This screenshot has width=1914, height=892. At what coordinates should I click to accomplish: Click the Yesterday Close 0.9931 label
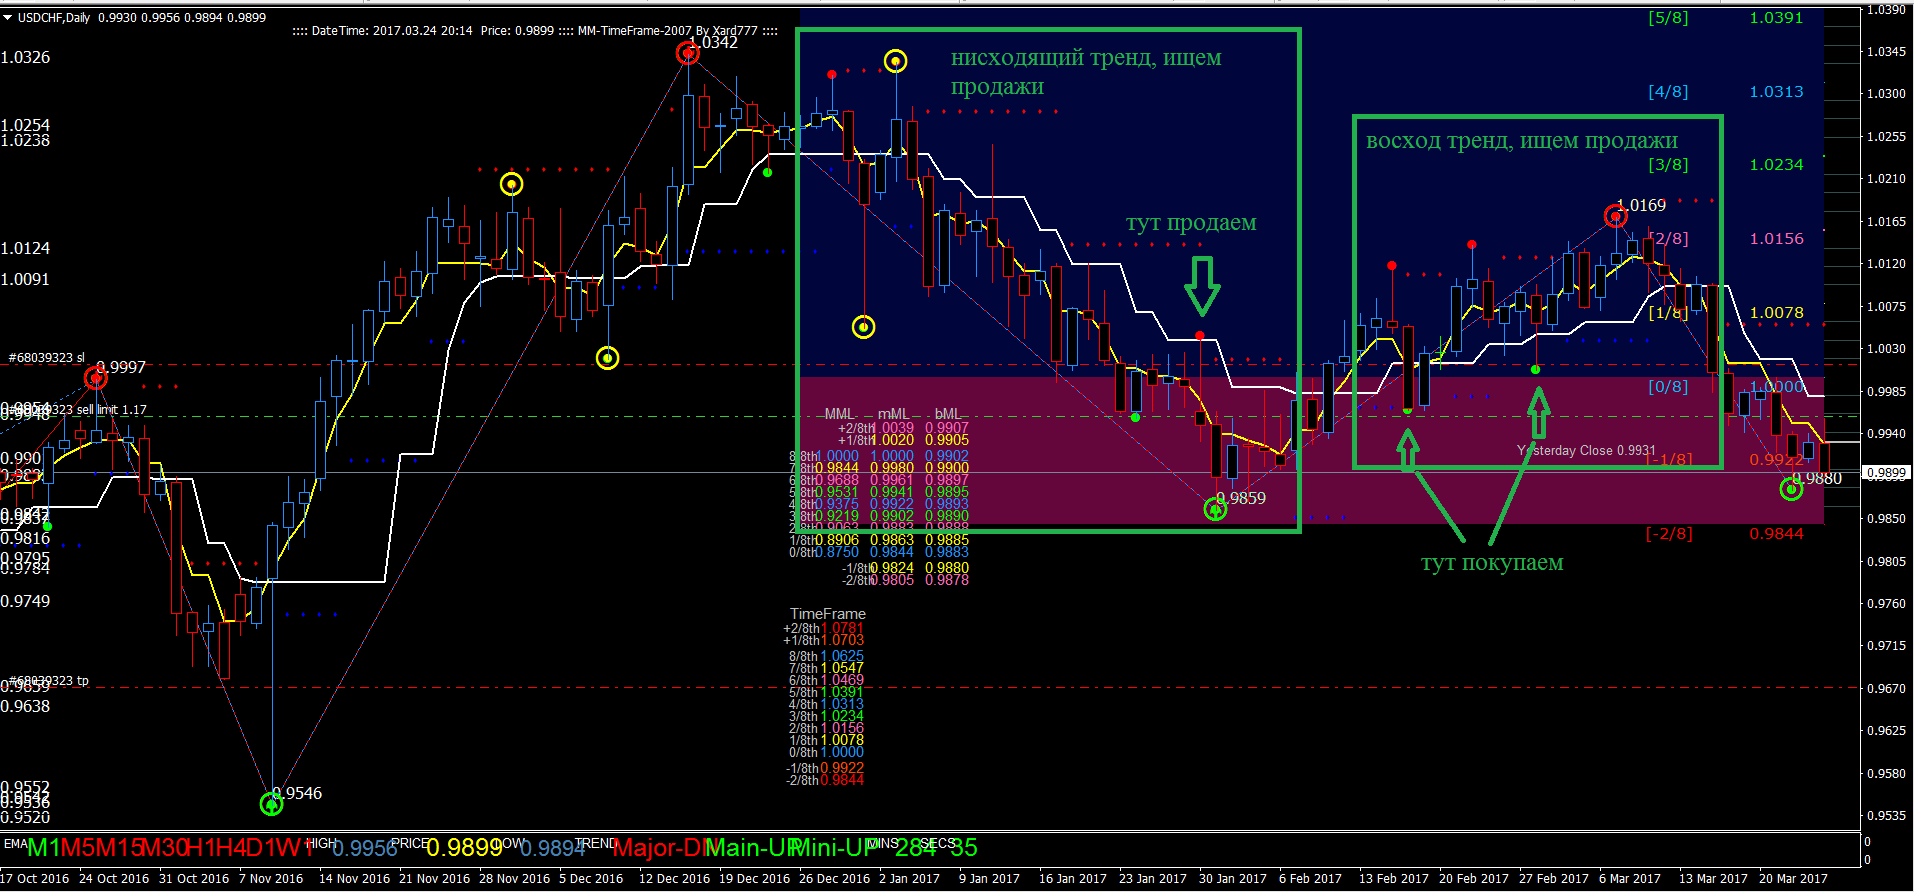(1586, 451)
